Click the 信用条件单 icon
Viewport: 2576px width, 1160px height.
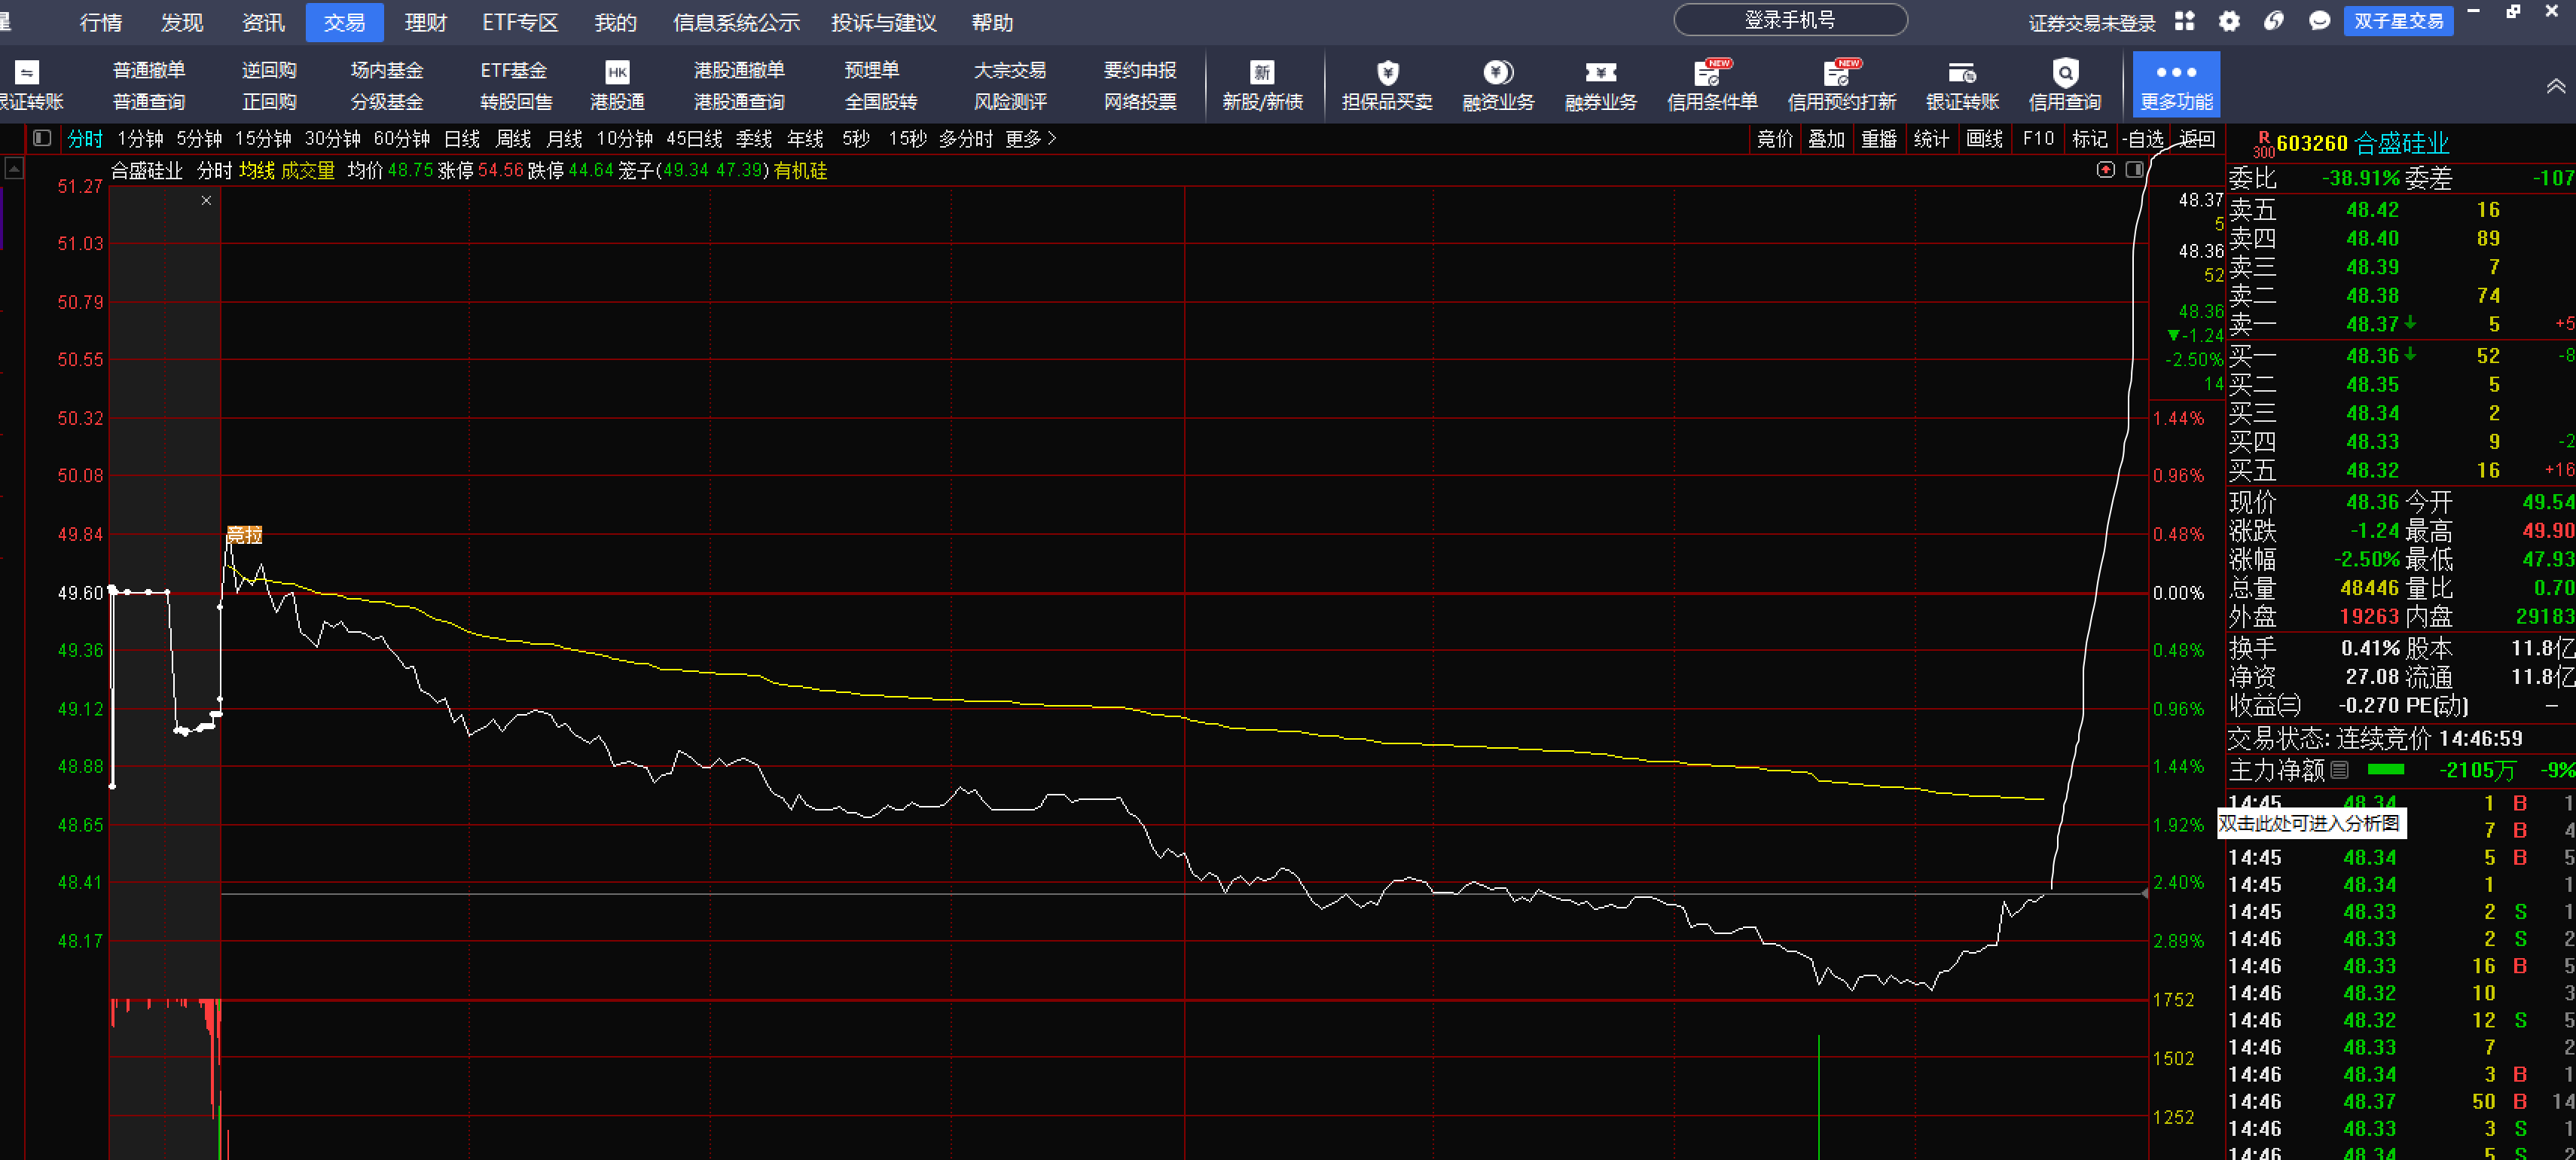[1710, 73]
